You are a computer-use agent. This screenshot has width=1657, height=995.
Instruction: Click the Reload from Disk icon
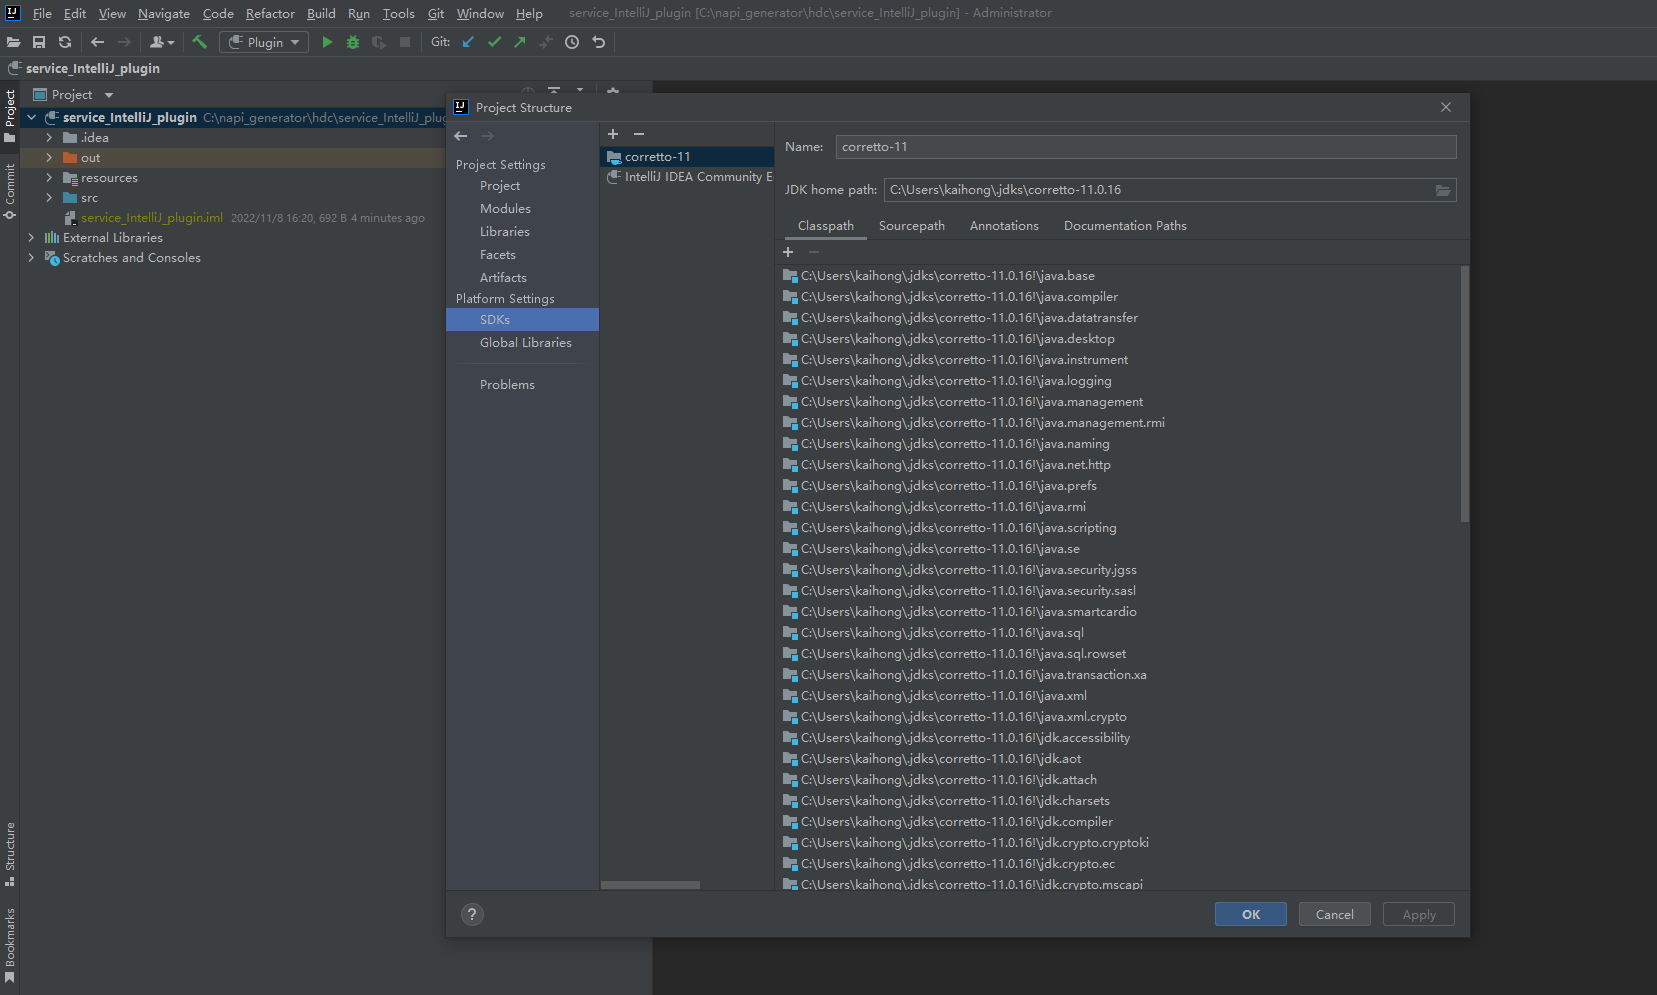pos(65,42)
